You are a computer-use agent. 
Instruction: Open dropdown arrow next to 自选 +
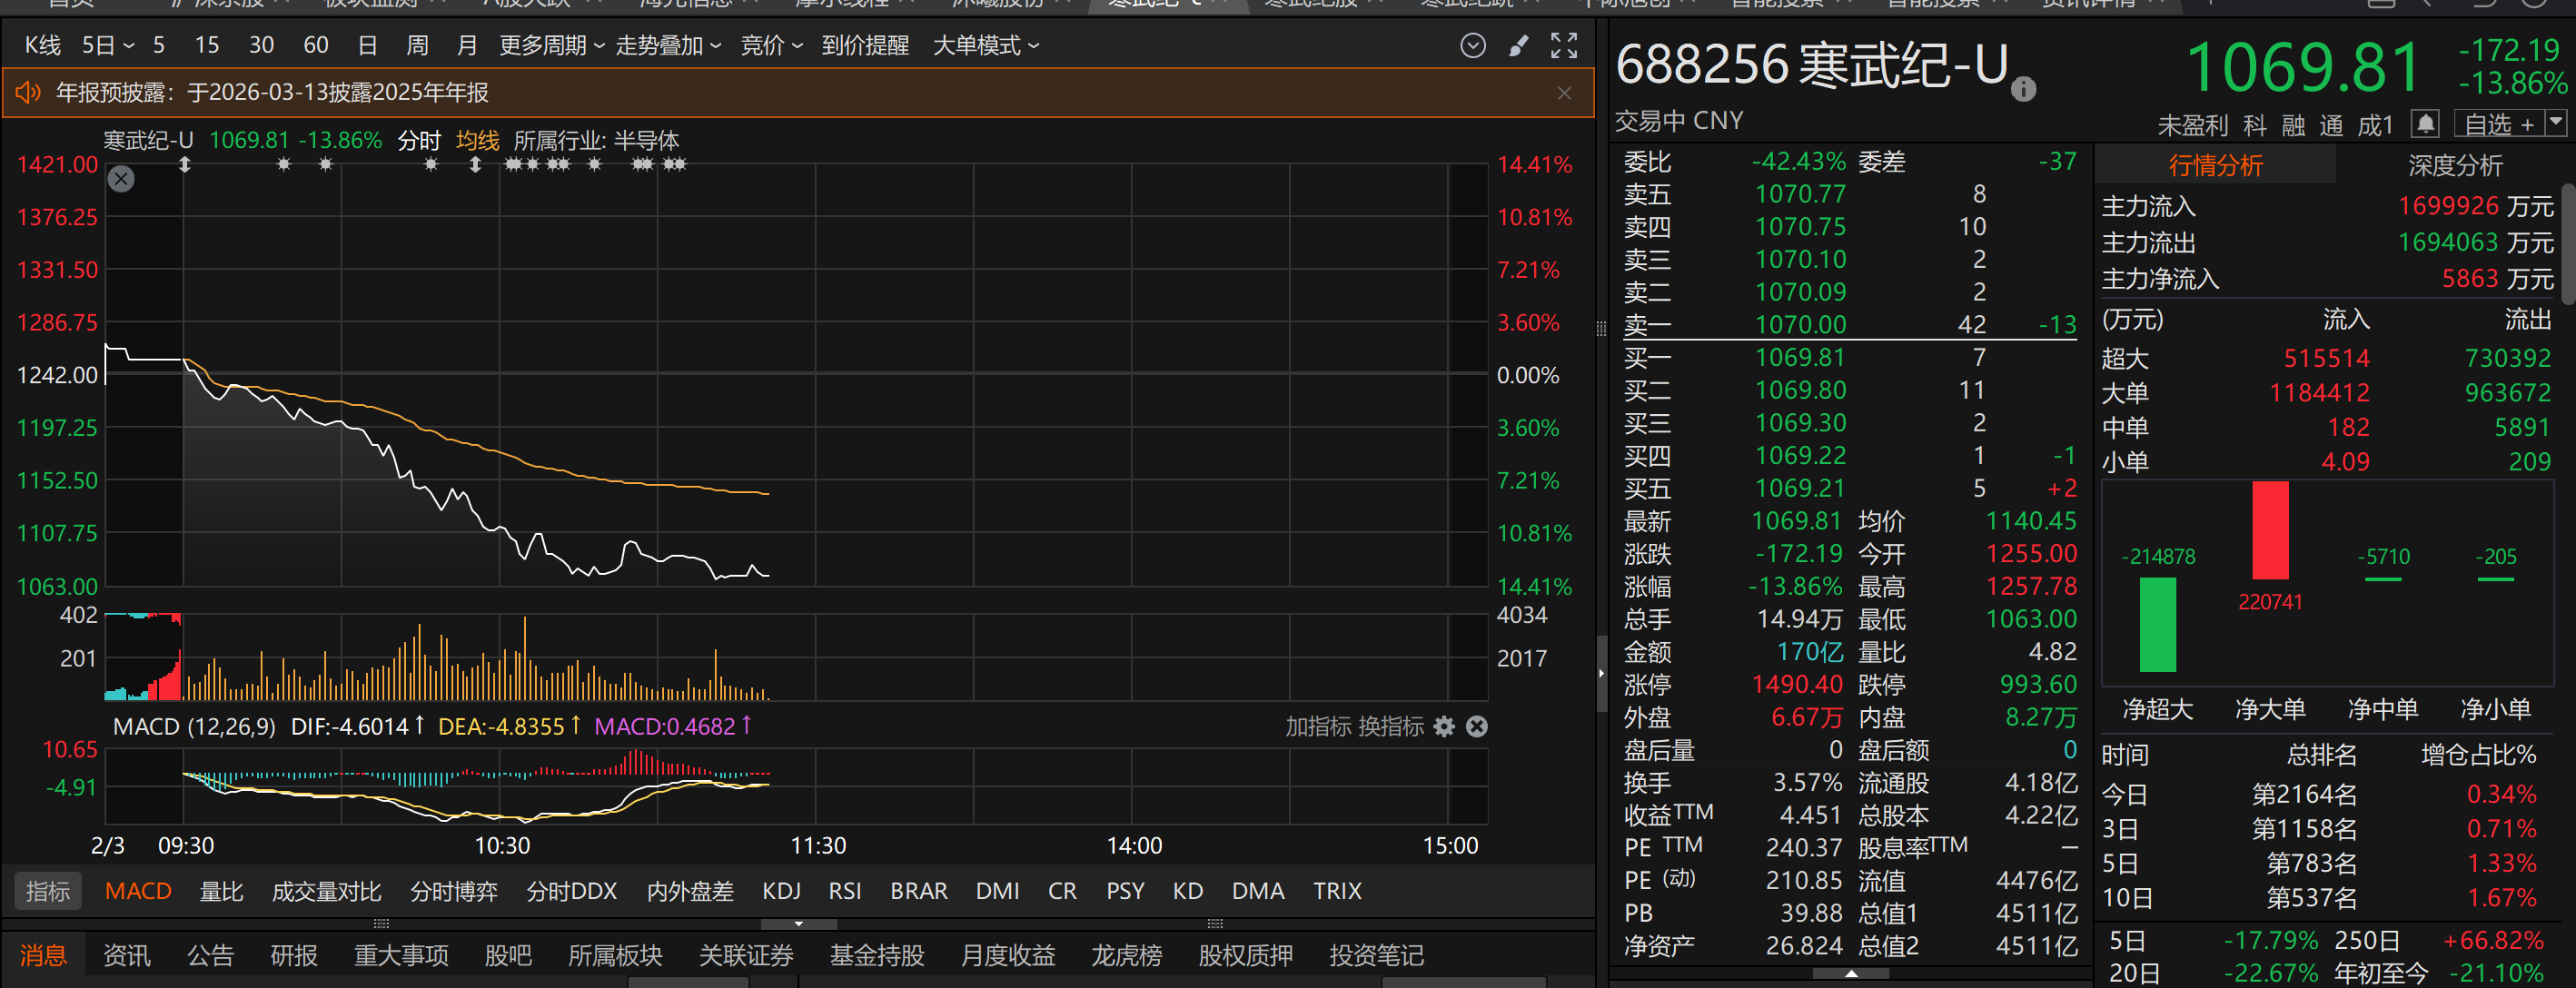[2556, 123]
